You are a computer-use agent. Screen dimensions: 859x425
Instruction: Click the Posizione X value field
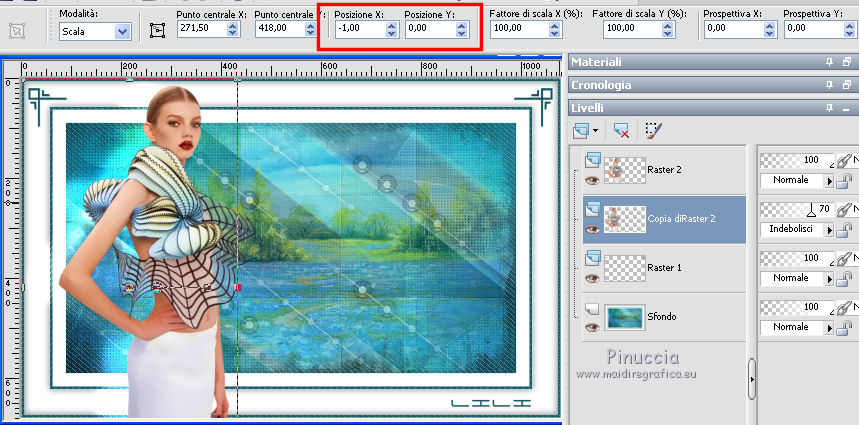(359, 29)
